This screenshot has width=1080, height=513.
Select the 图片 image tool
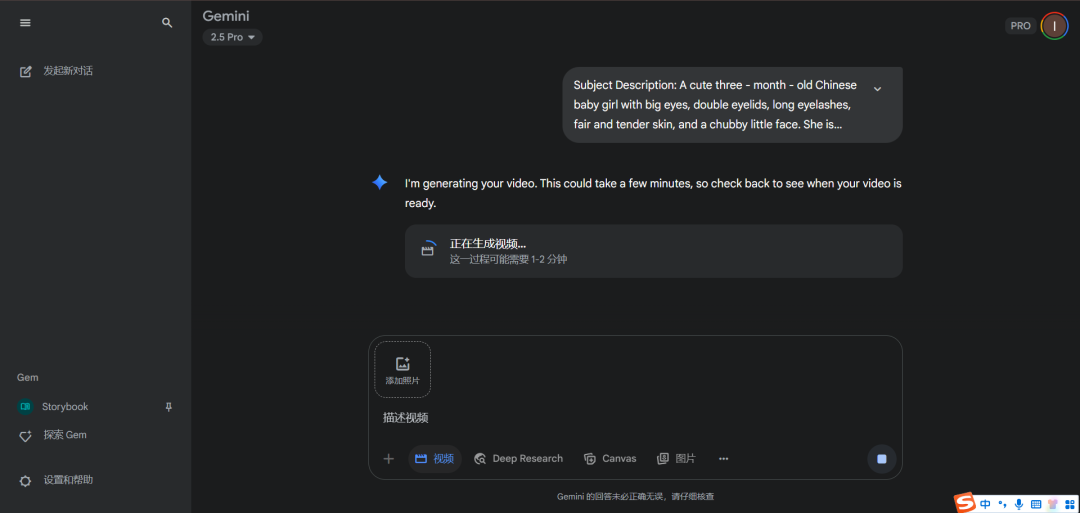tap(676, 459)
